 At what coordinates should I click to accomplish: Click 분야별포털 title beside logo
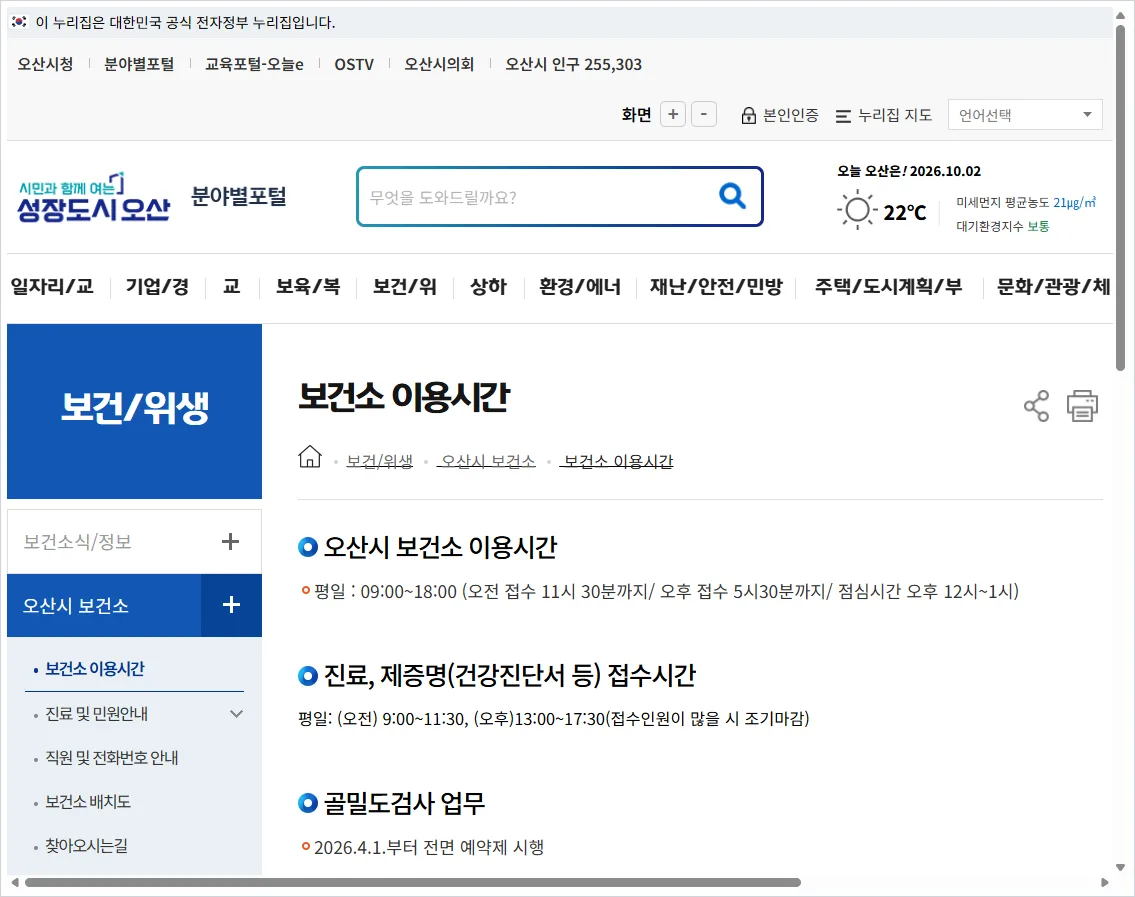point(239,196)
